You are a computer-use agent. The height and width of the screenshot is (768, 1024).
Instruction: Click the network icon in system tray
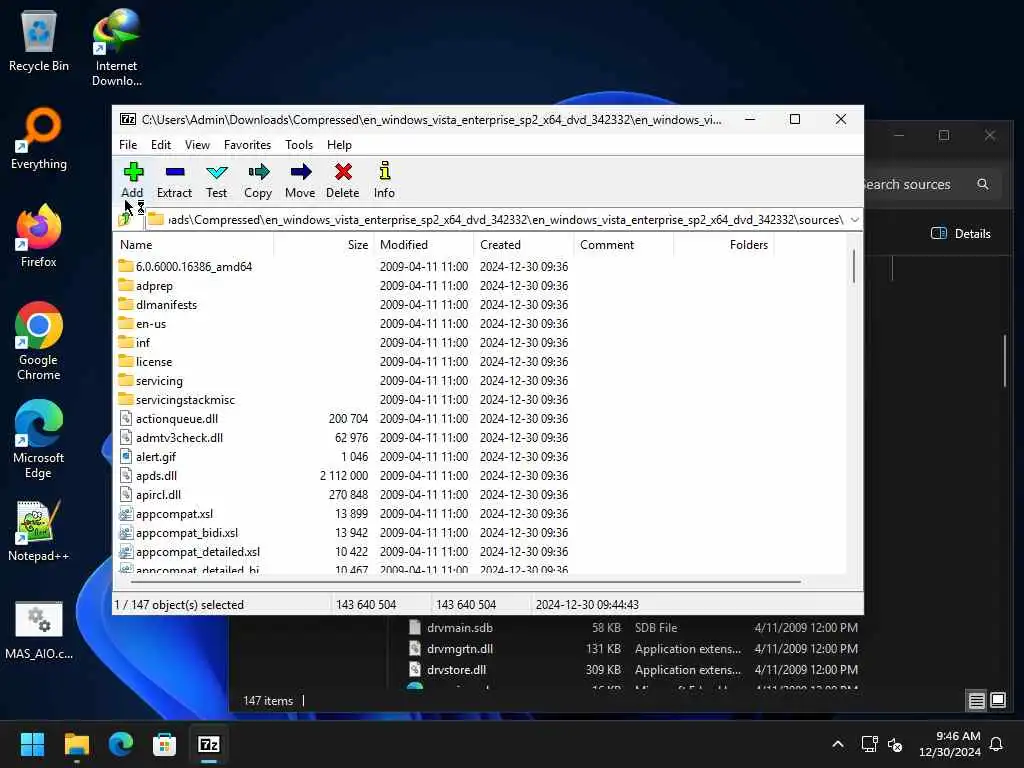pyautogui.click(x=869, y=744)
